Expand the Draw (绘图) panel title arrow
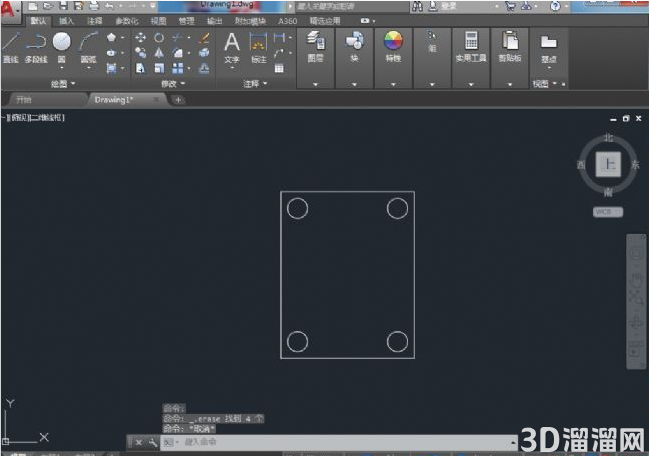Screen dimensions: 649x456 click(x=73, y=84)
